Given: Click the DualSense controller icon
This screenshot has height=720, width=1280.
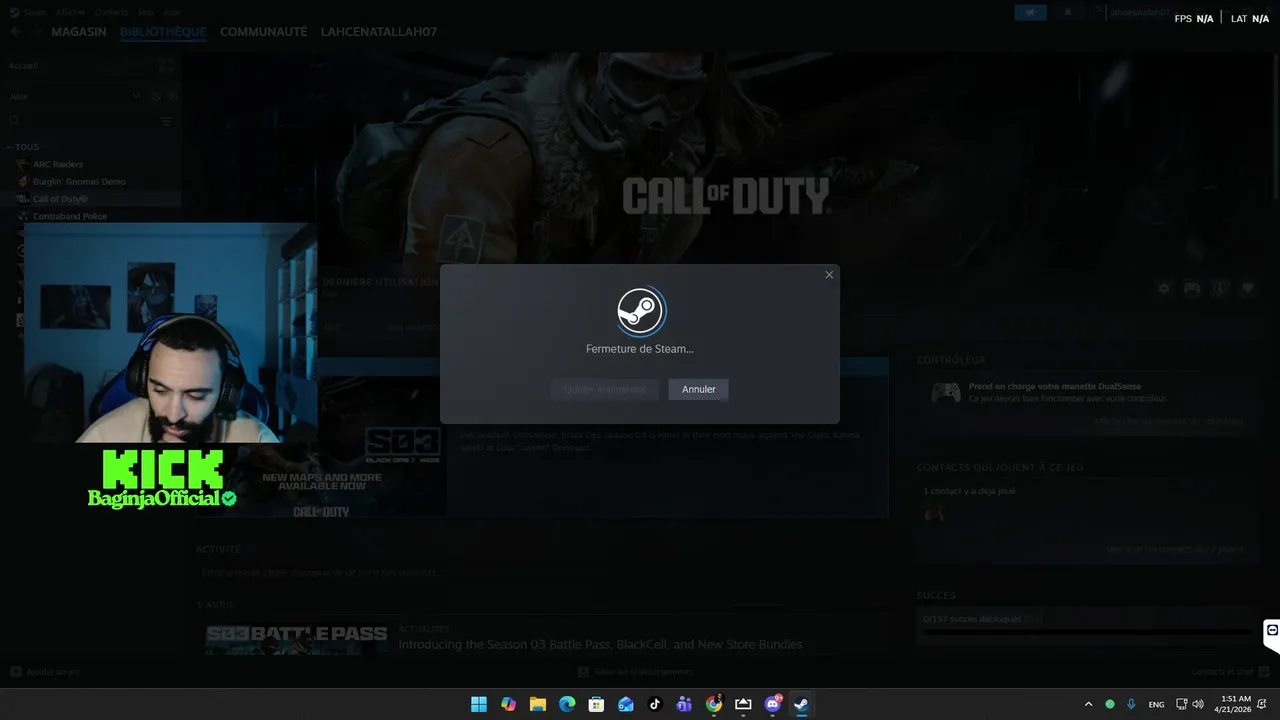Looking at the screenshot, I should (946, 392).
